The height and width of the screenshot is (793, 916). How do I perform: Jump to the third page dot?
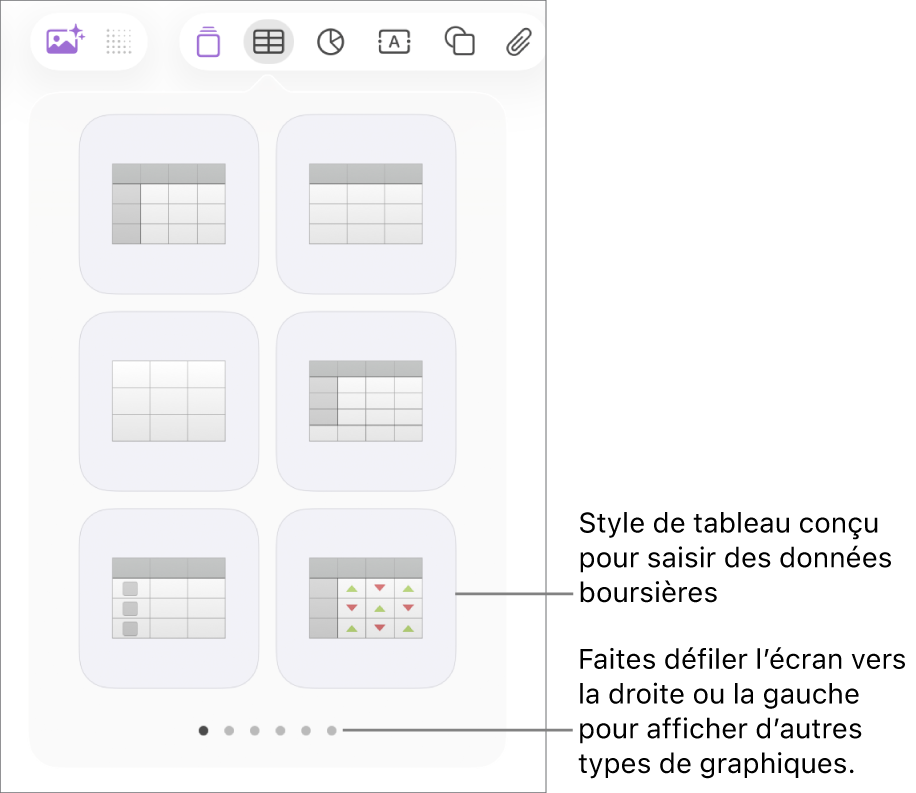click(255, 730)
